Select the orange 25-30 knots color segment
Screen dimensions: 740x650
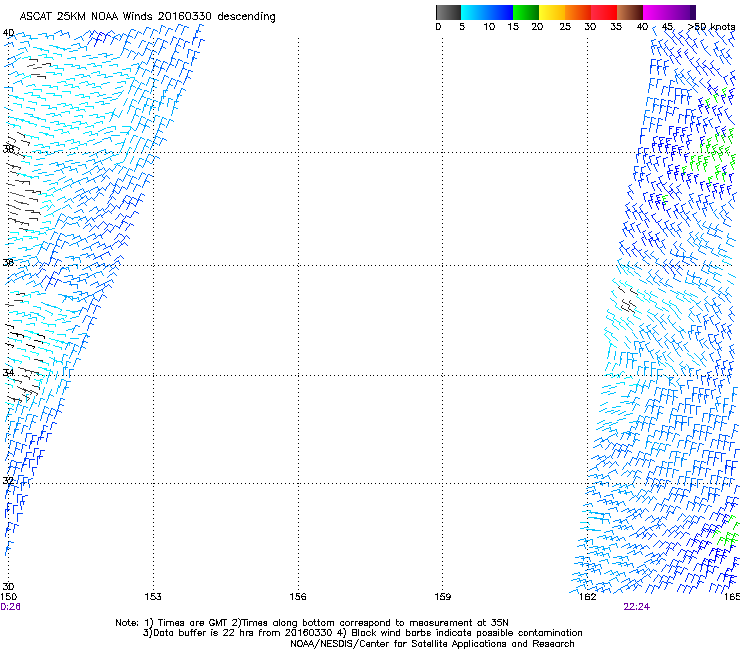coord(578,12)
